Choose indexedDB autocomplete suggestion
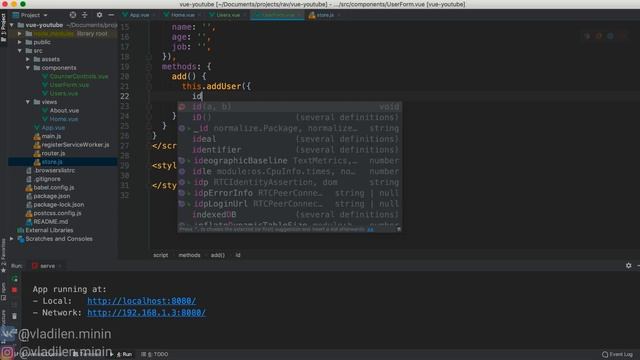This screenshot has height=360, width=640. [289, 215]
